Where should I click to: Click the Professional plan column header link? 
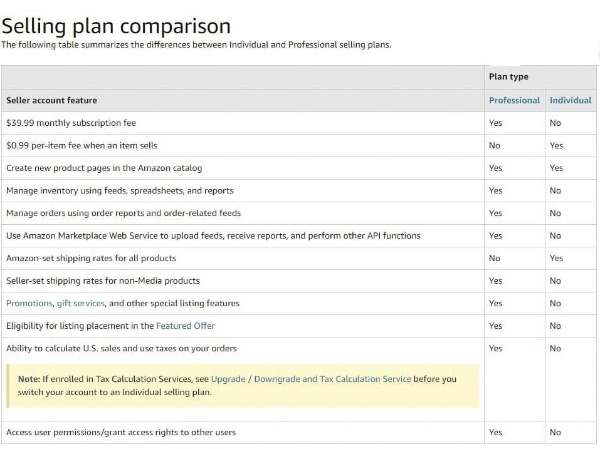(514, 100)
